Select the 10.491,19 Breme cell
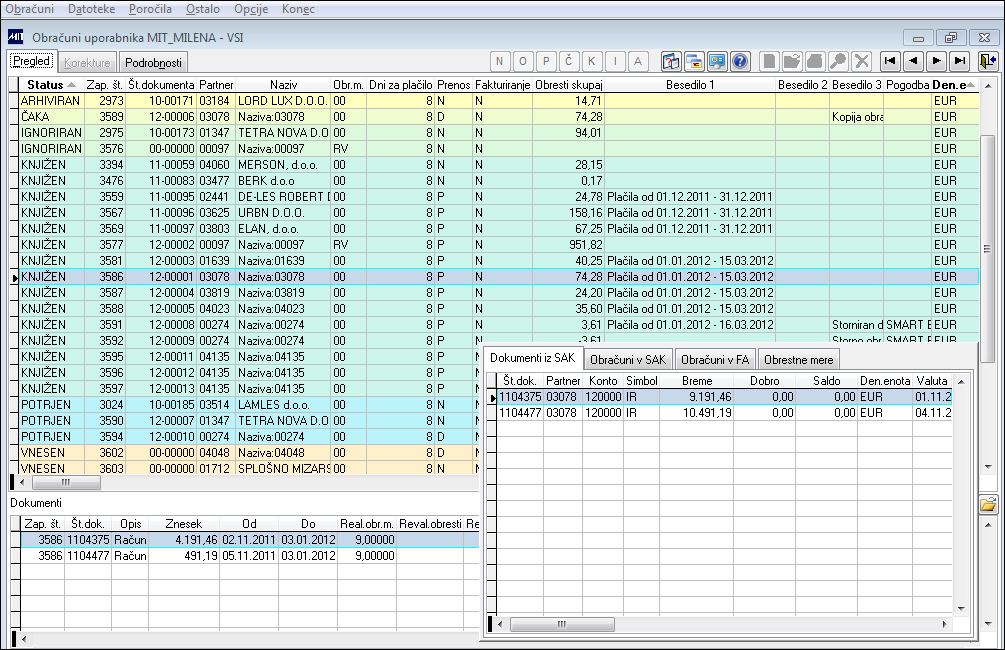The width and height of the screenshot is (1005, 650). 697,413
